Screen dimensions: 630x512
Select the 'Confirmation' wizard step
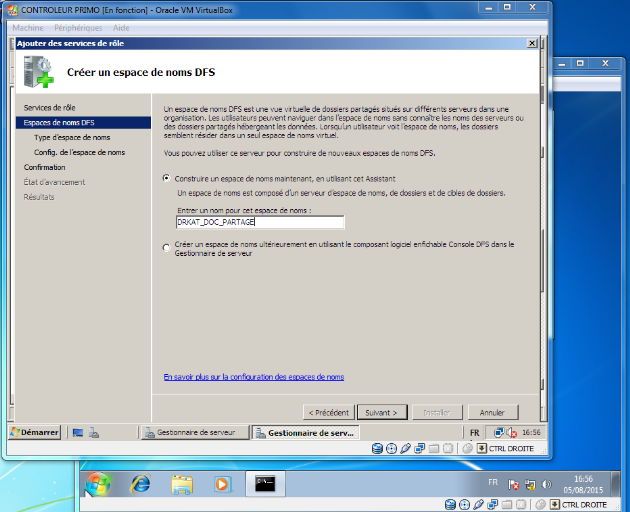44,167
